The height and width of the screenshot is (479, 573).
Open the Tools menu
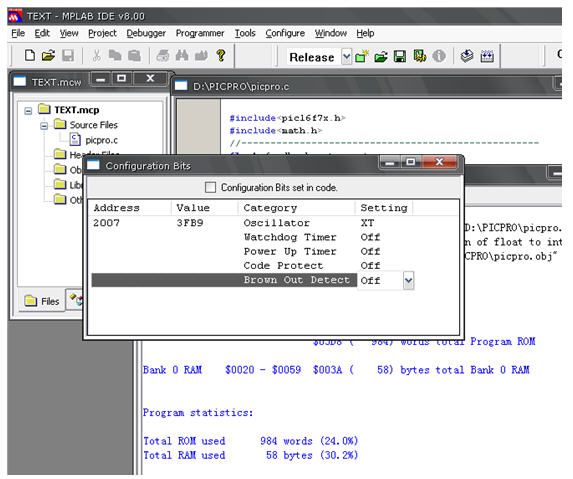coord(245,33)
